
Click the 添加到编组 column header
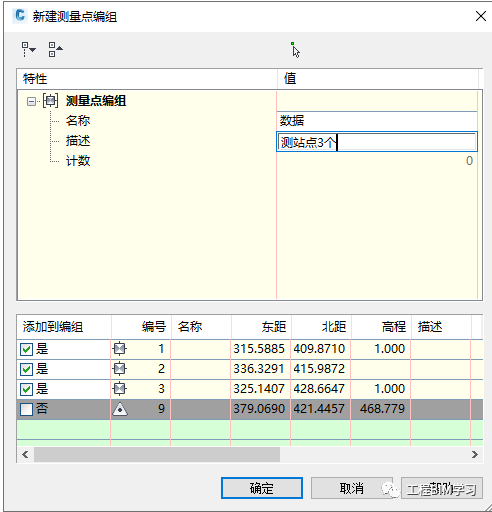[64, 327]
